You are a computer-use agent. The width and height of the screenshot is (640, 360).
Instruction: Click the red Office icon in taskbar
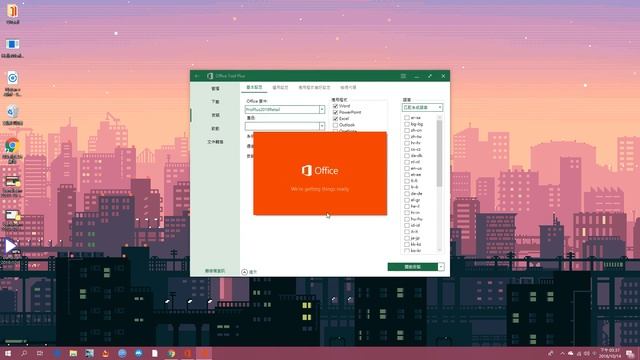tap(187, 353)
